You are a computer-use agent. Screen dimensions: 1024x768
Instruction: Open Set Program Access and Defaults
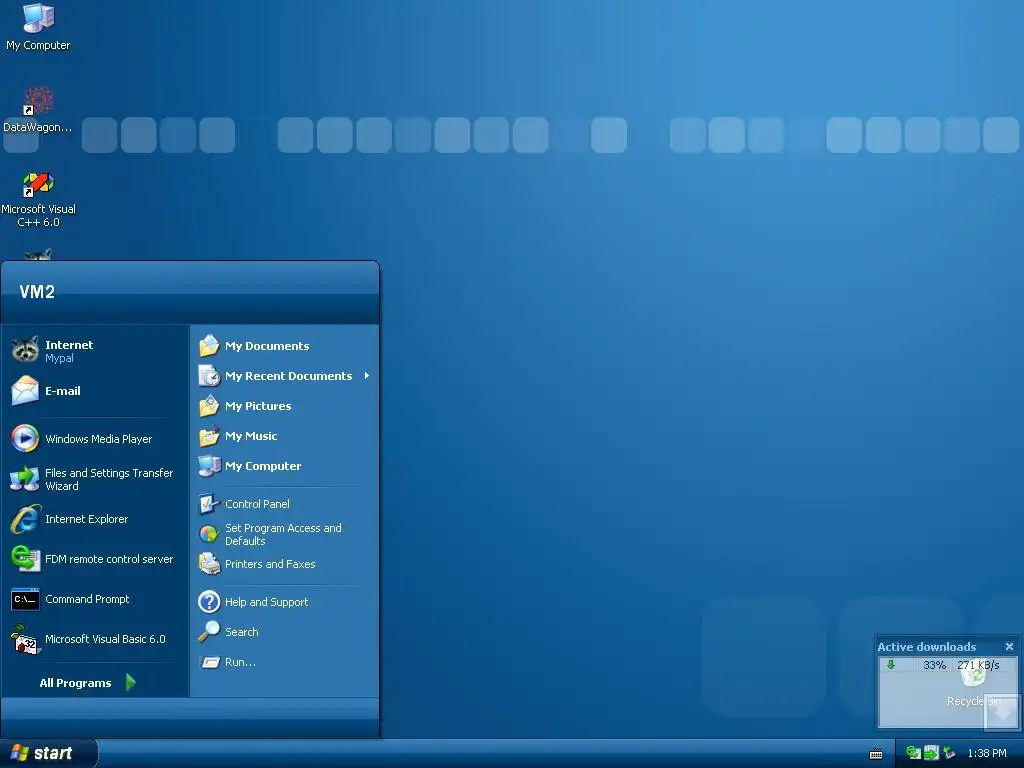(x=285, y=534)
